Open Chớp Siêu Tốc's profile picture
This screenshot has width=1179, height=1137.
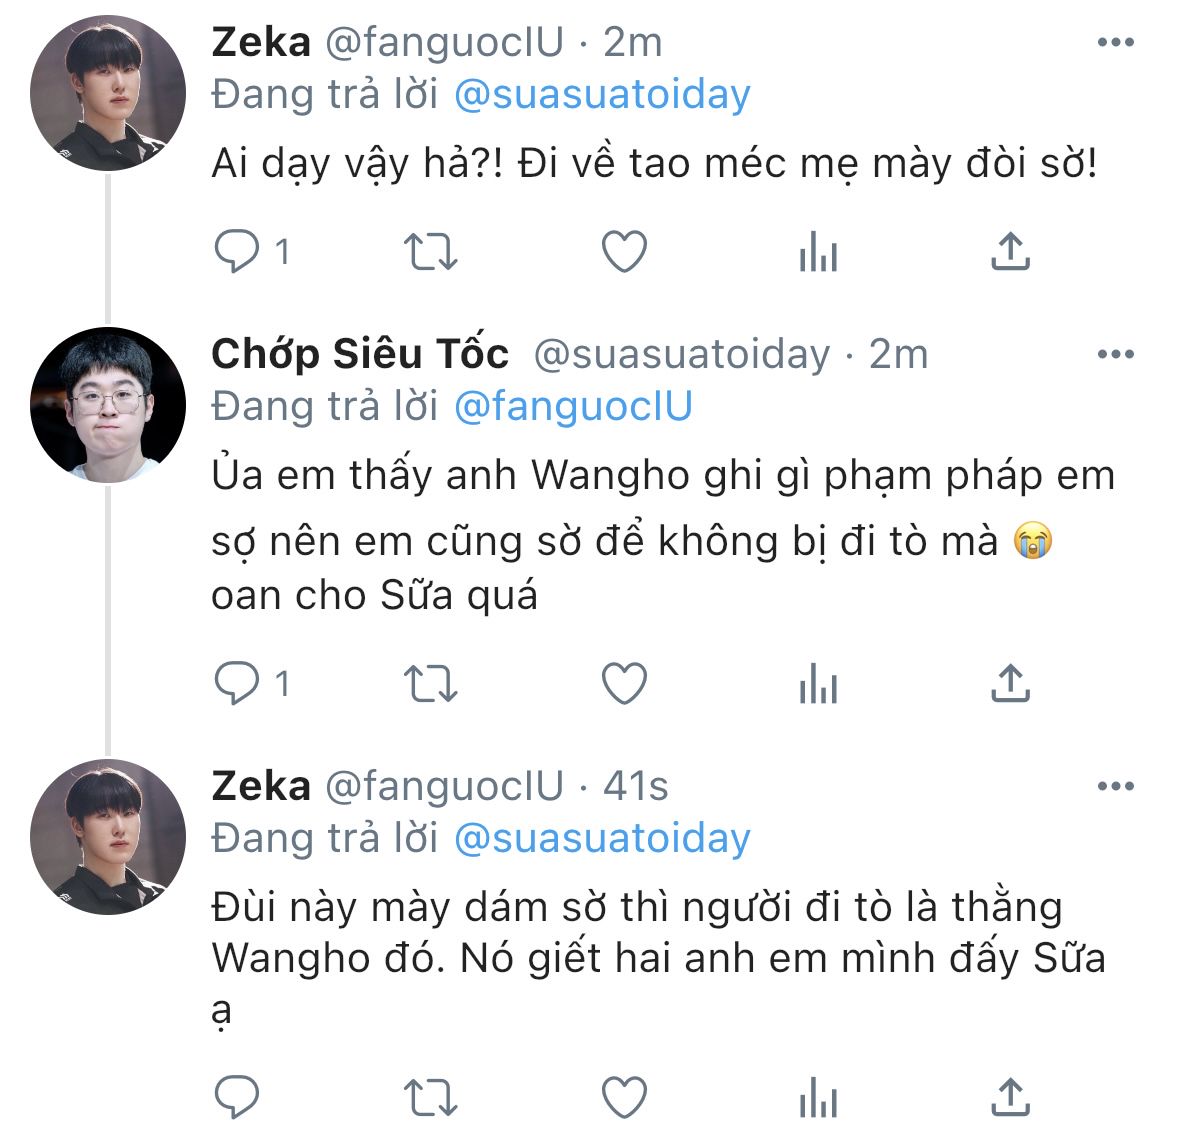pos(108,405)
